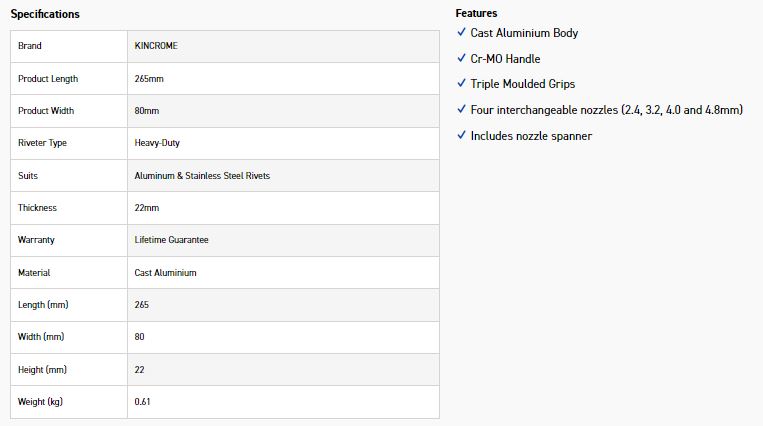This screenshot has width=763, height=426.
Task: Click the checkmark beside Includes nozzle spanner
Action: [x=461, y=135]
